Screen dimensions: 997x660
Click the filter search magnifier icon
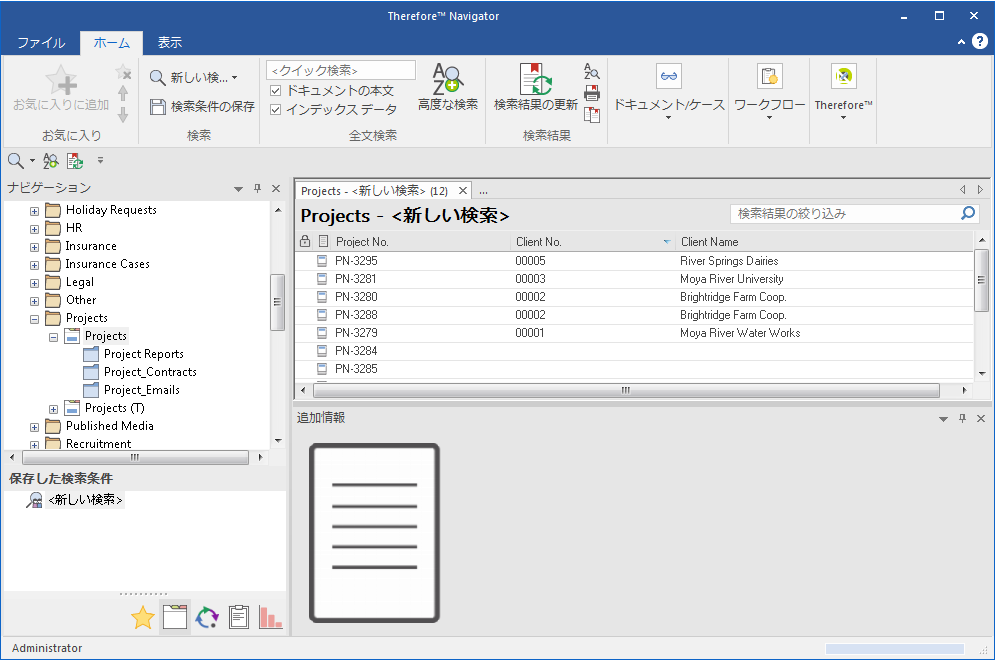click(x=968, y=214)
